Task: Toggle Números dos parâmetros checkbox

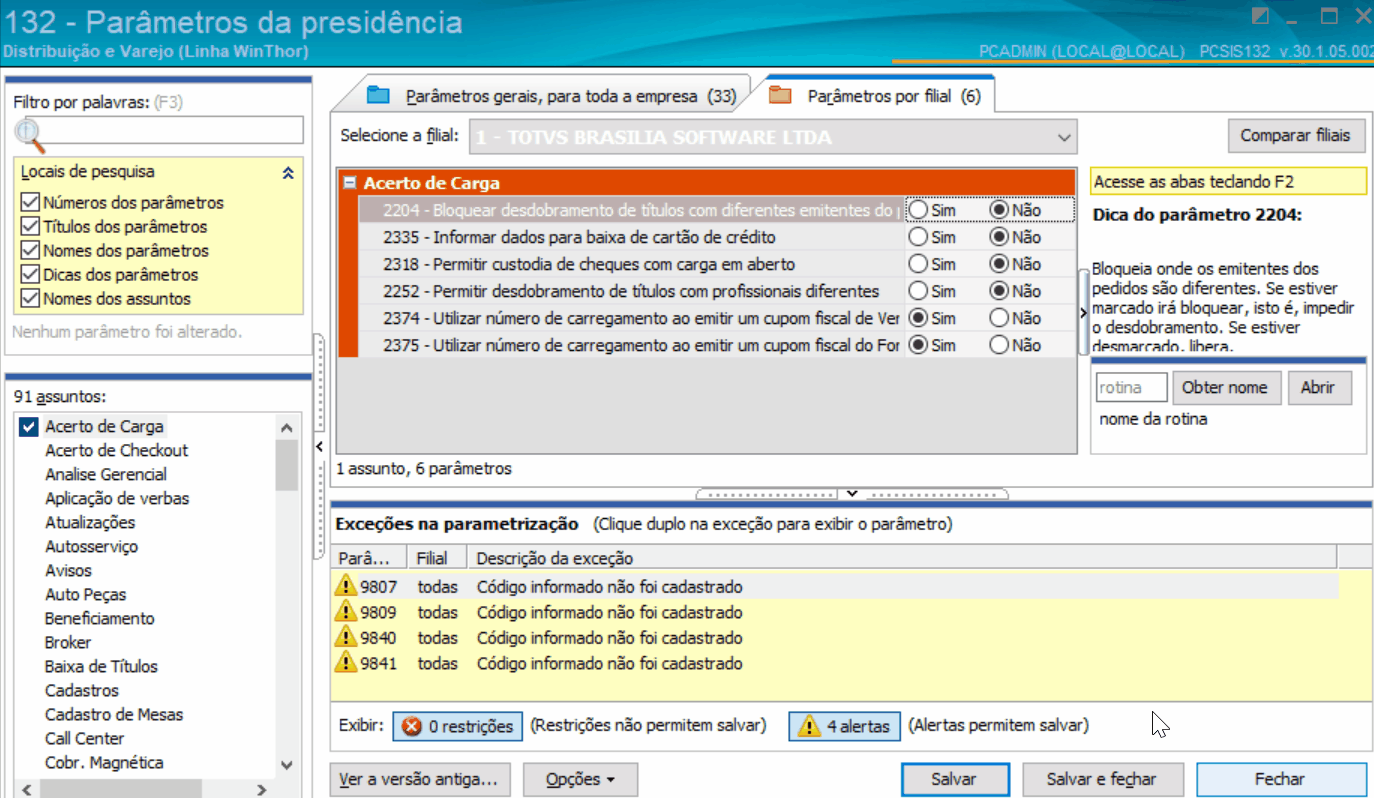Action: coord(30,203)
